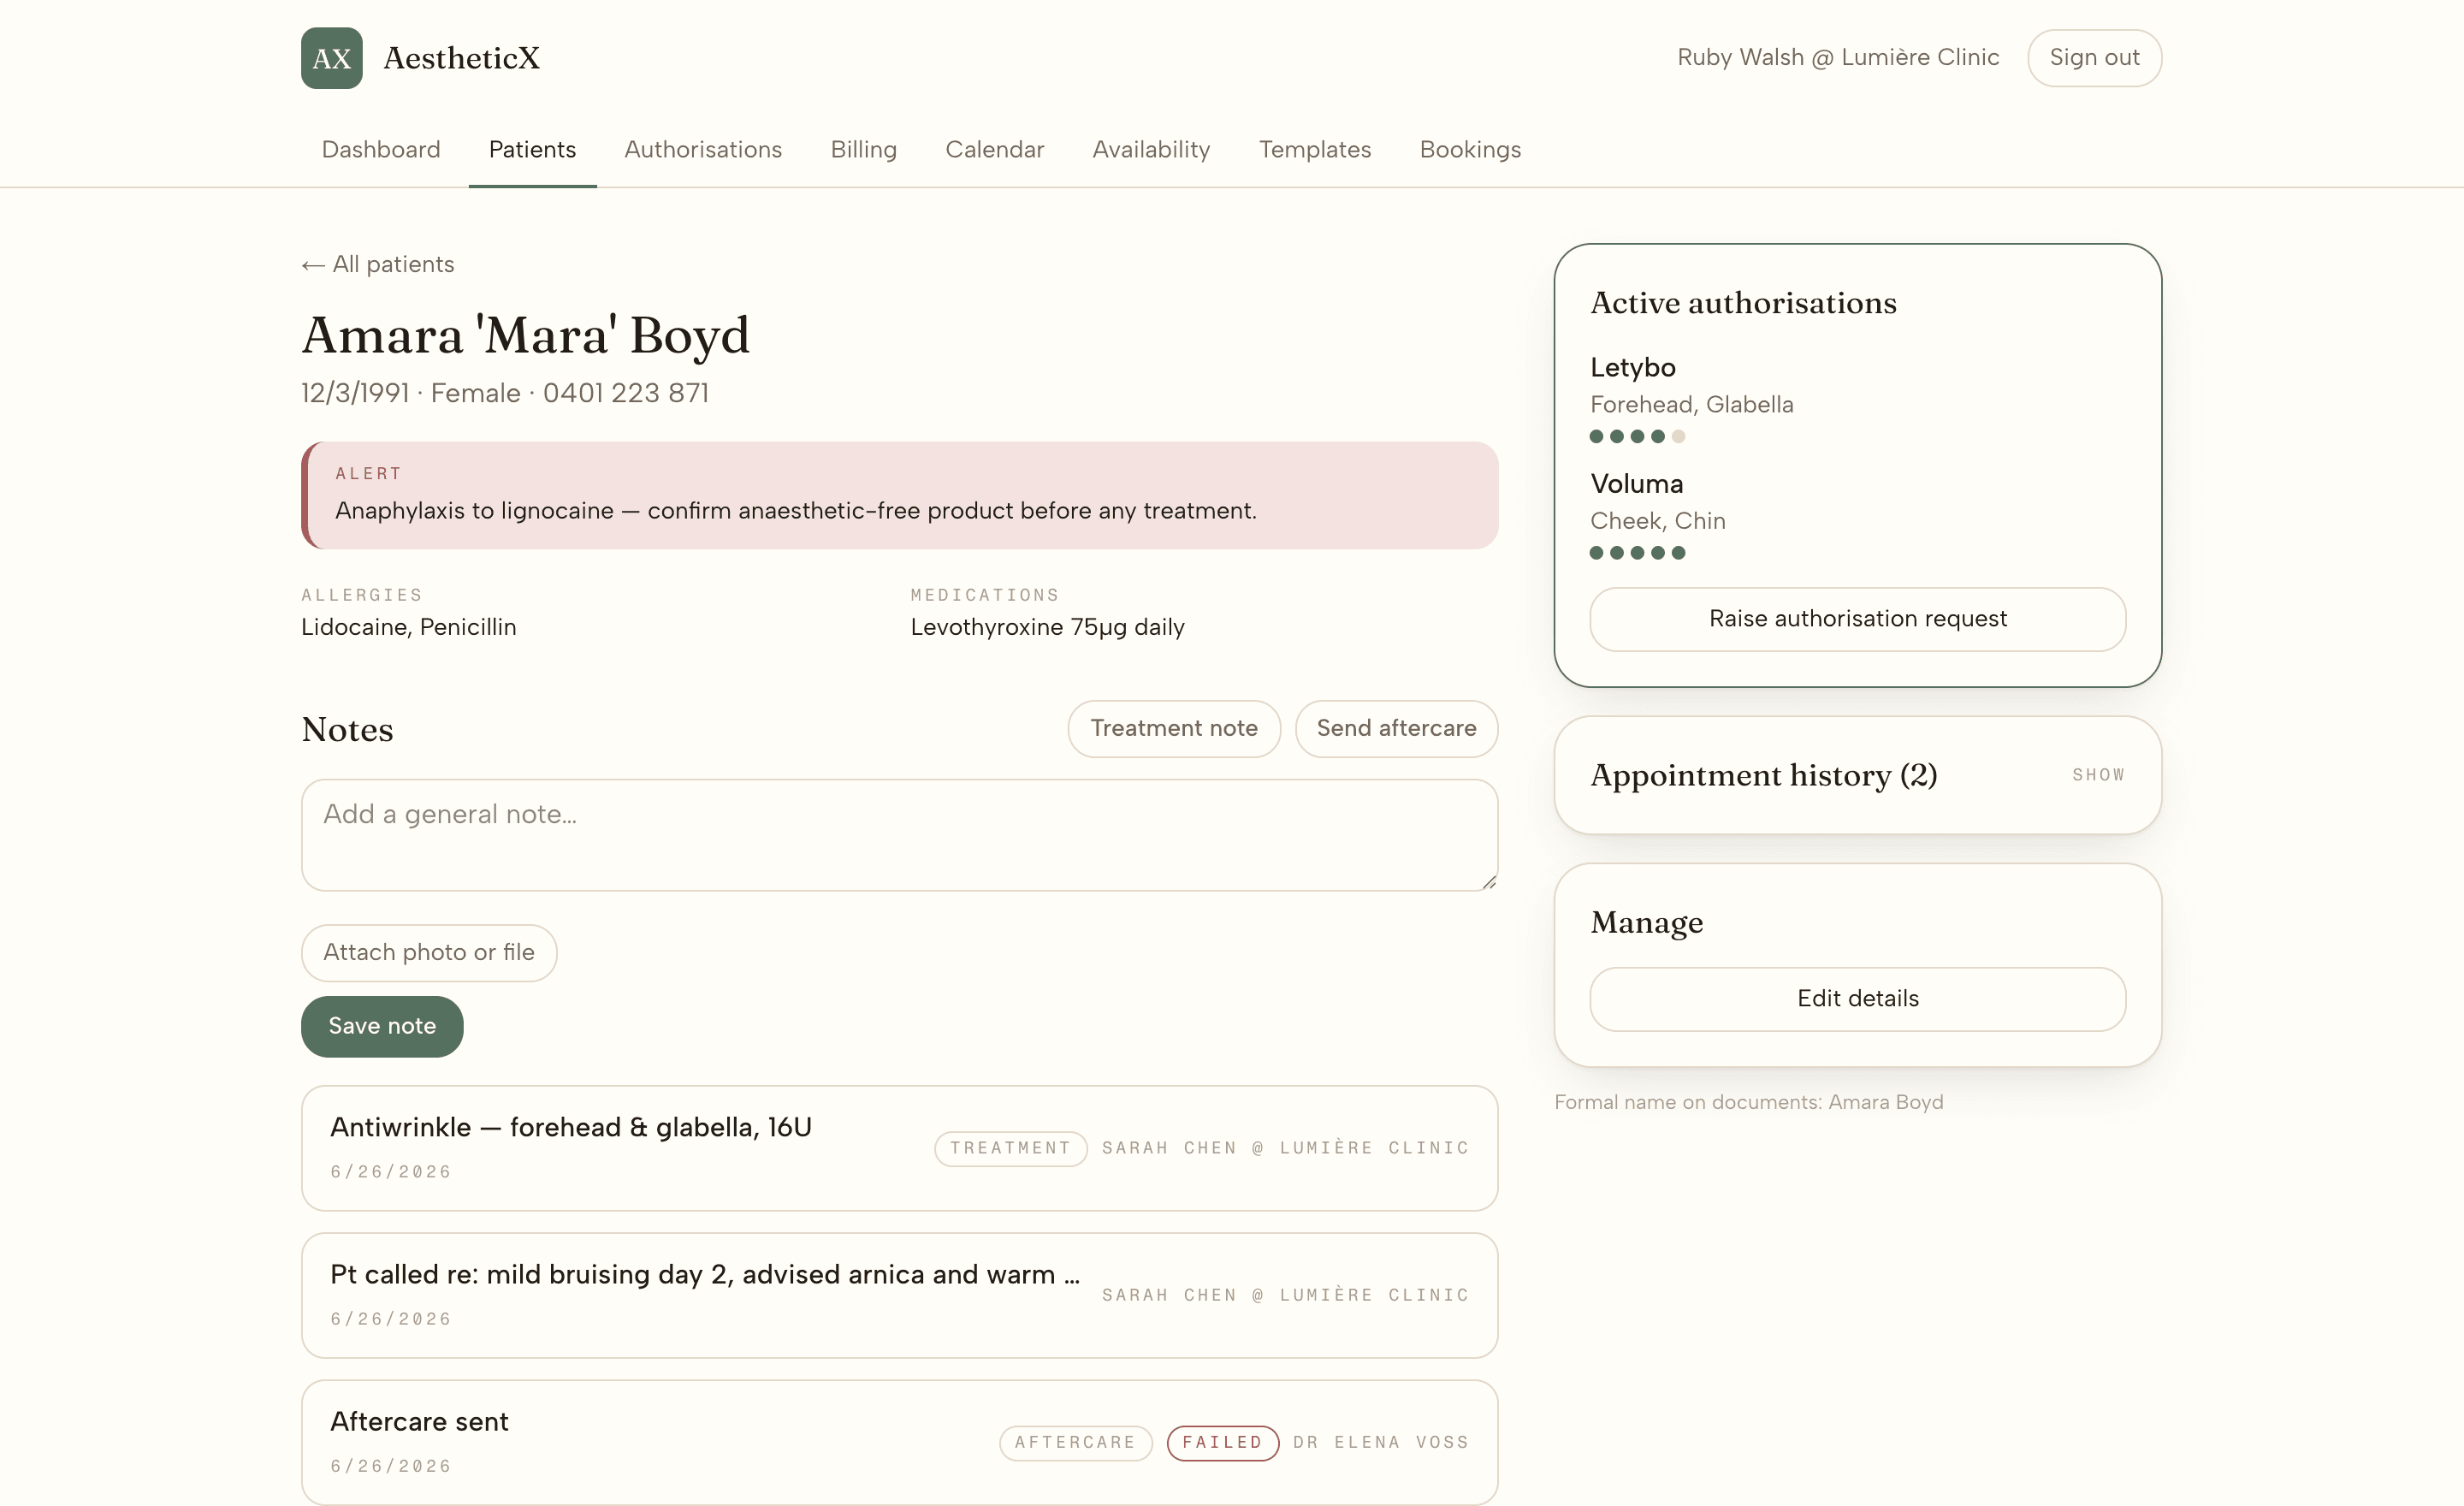Click the Letybo usage dots indicator

(x=1637, y=436)
